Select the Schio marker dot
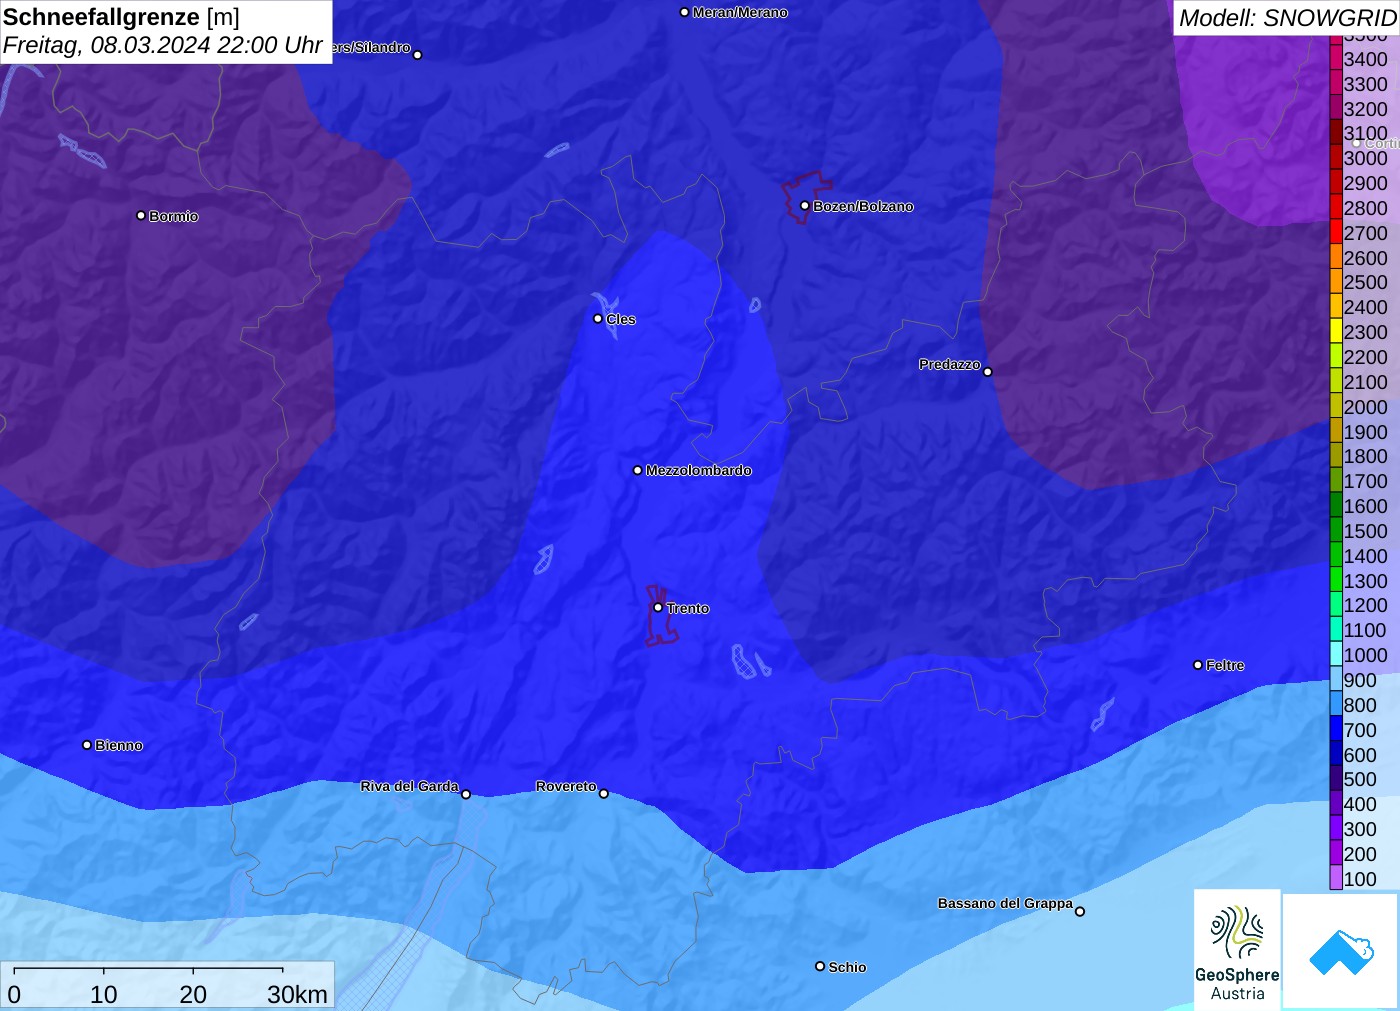The width and height of the screenshot is (1400, 1011). [x=820, y=966]
